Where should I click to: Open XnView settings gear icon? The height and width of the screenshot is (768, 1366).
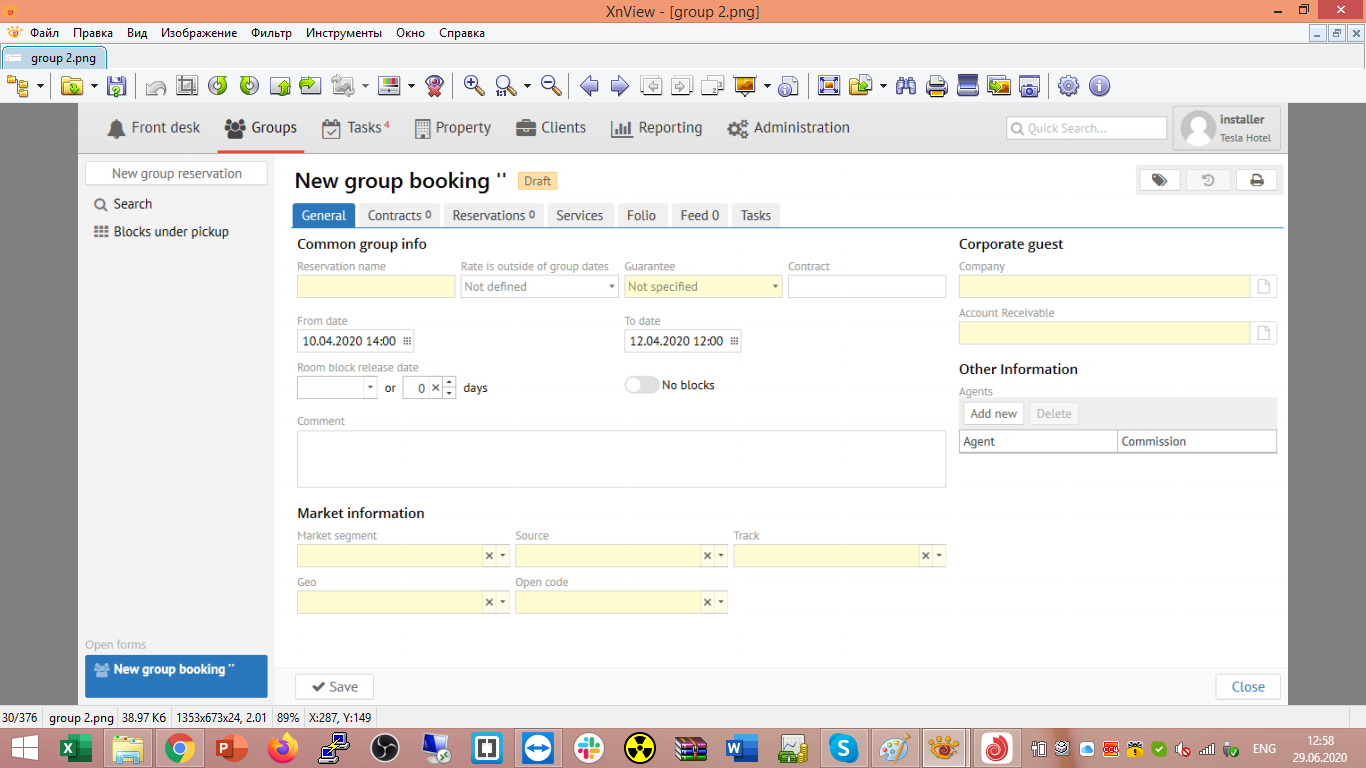(x=1069, y=86)
